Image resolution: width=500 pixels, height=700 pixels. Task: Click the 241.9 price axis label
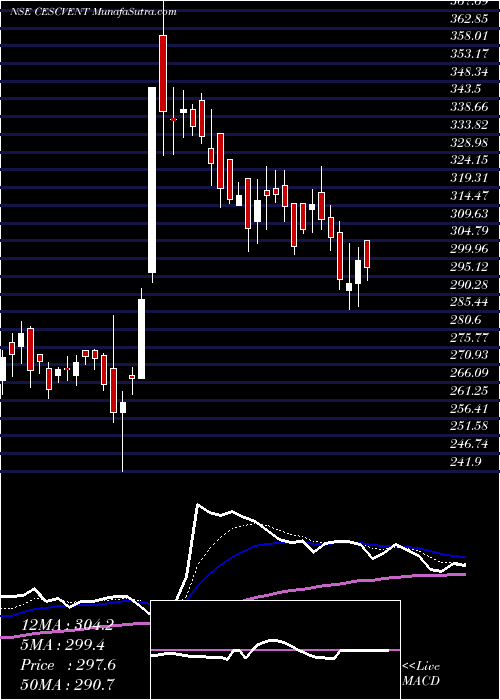tap(466, 462)
